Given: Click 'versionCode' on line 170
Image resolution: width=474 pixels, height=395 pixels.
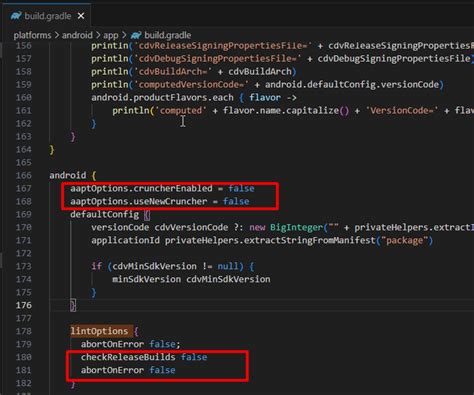Looking at the screenshot, I should [x=120, y=227].
